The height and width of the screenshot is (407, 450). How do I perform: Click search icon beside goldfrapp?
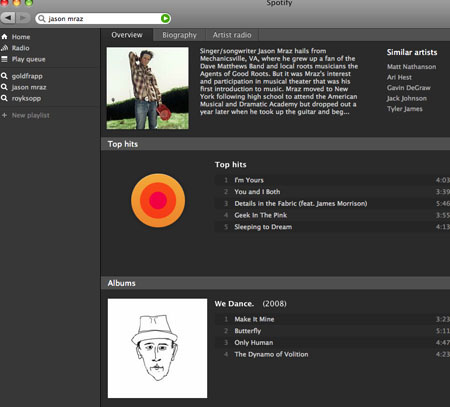(x=4, y=76)
